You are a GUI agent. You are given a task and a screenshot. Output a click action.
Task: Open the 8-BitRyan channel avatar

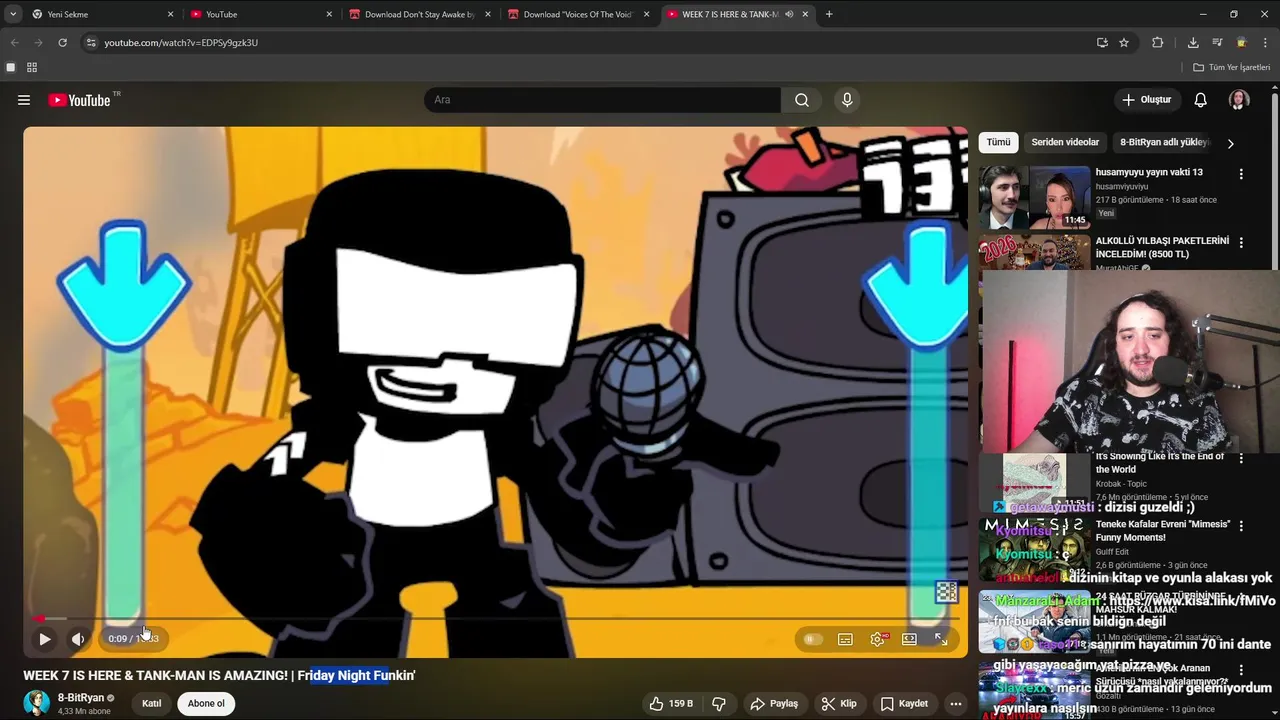pyautogui.click(x=37, y=703)
